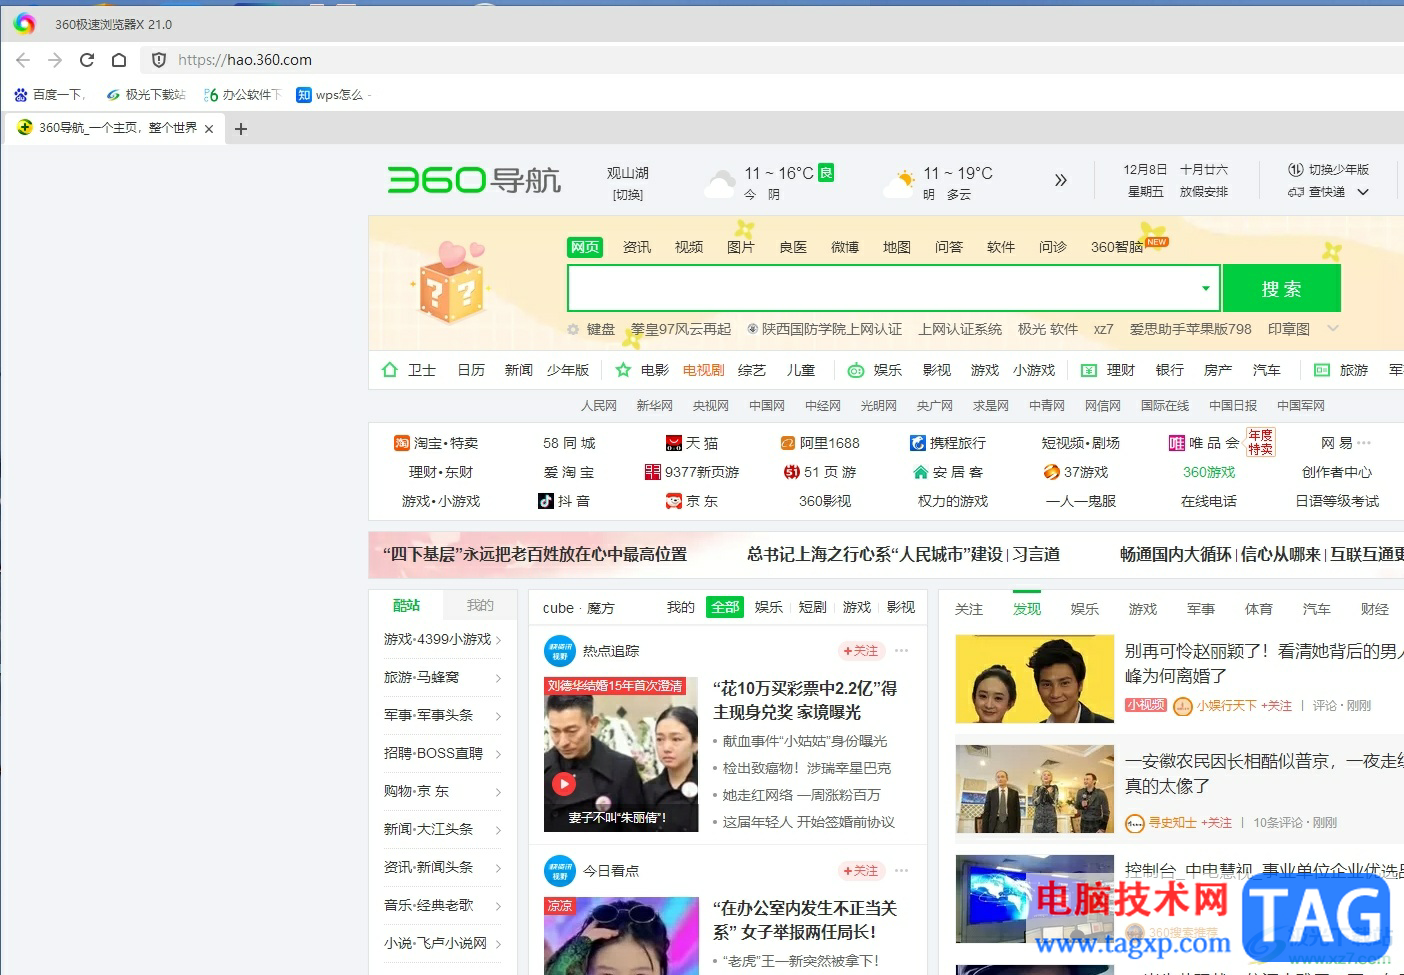Viewport: 1404px width, 975px height.
Task: Open the 年度特卖 promotion badge
Action: [x=1261, y=442]
